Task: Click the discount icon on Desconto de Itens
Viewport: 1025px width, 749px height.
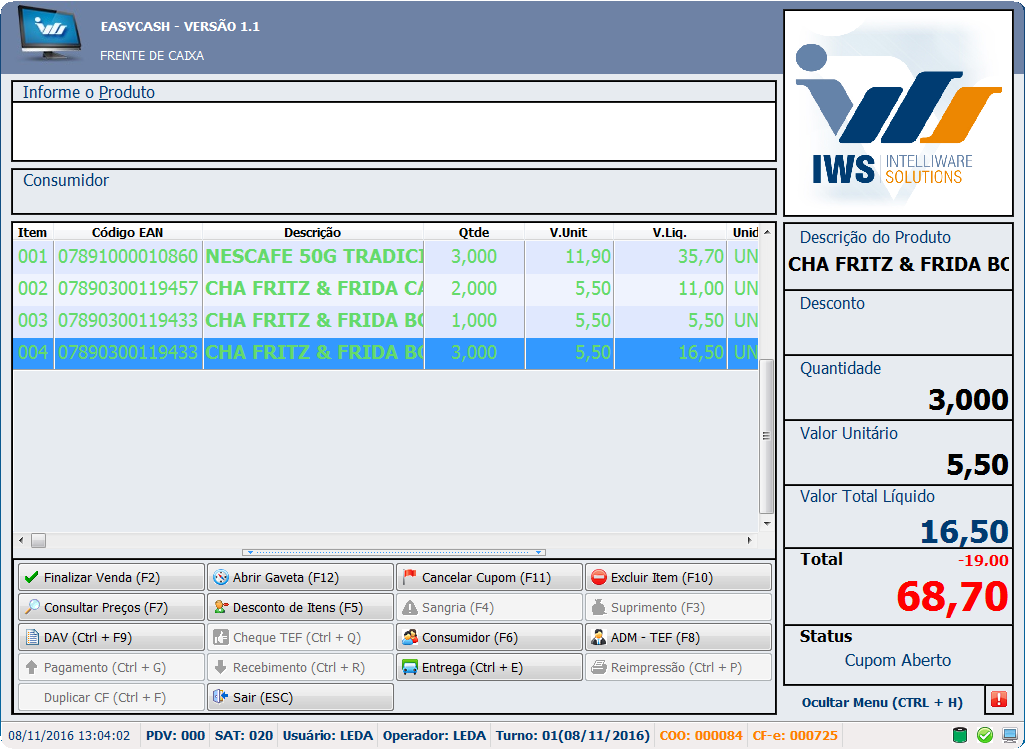Action: click(x=220, y=607)
